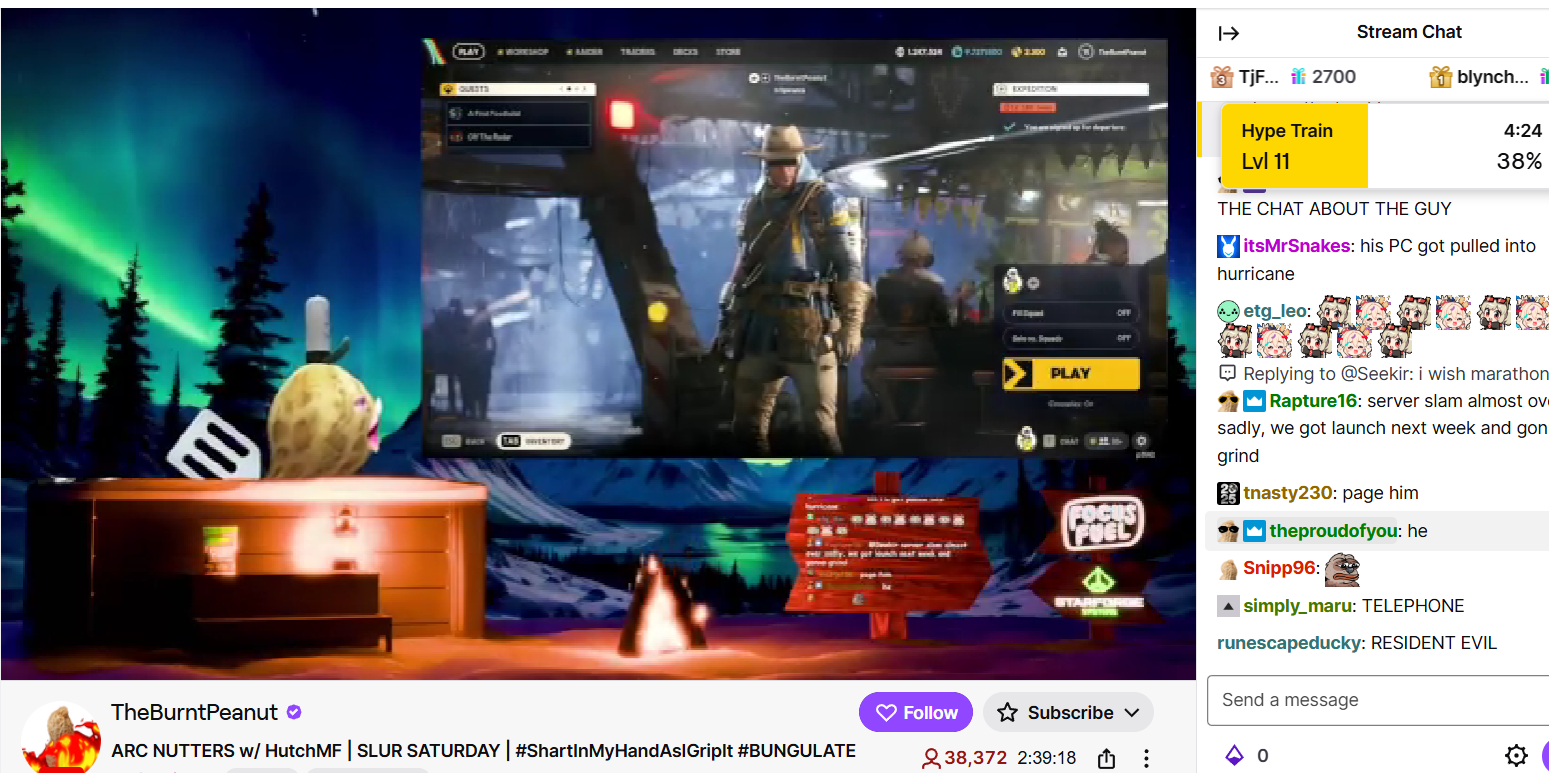Open the three-dot more options menu
1549x773 pixels.
[x=1147, y=758]
